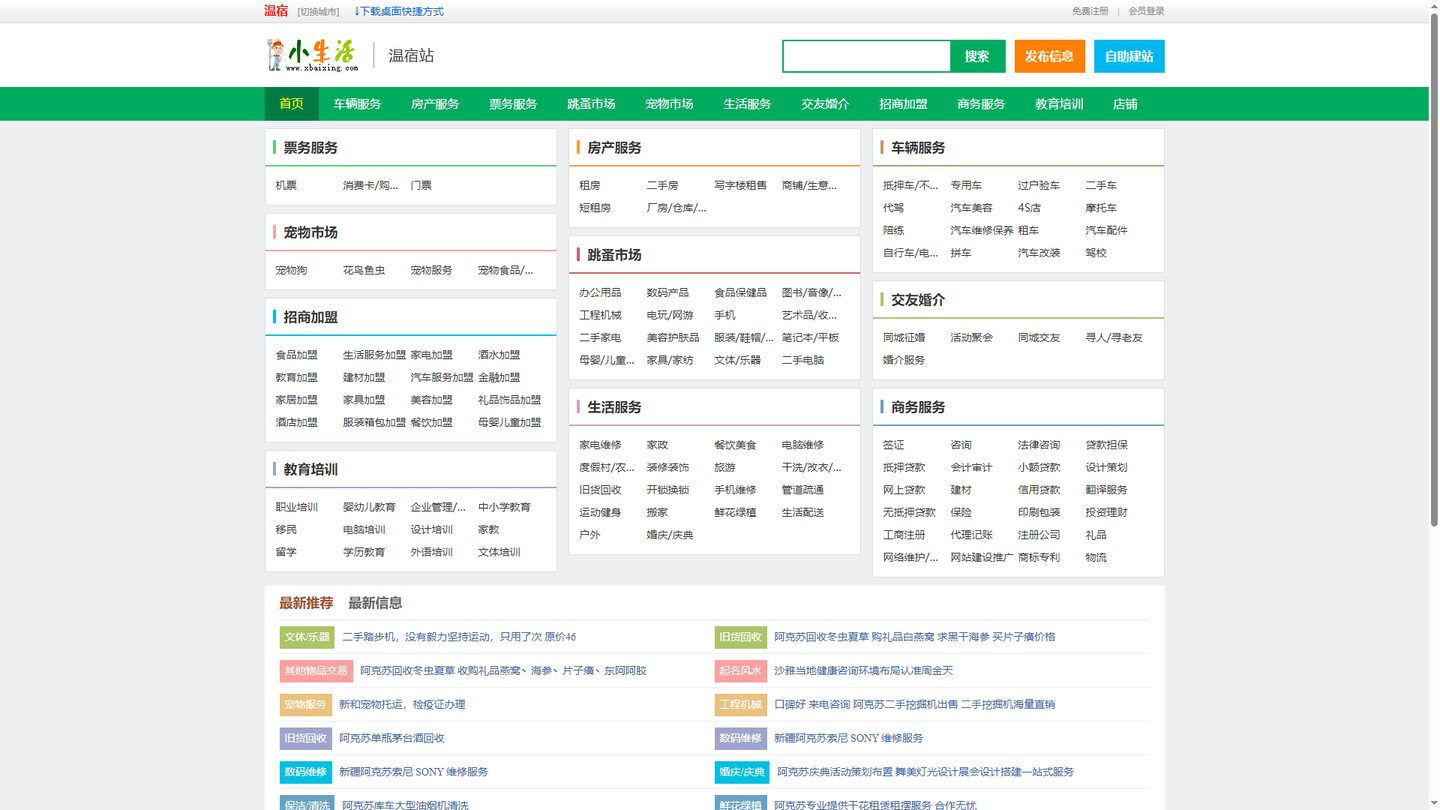Open the 免费注册 link

click(x=1090, y=12)
